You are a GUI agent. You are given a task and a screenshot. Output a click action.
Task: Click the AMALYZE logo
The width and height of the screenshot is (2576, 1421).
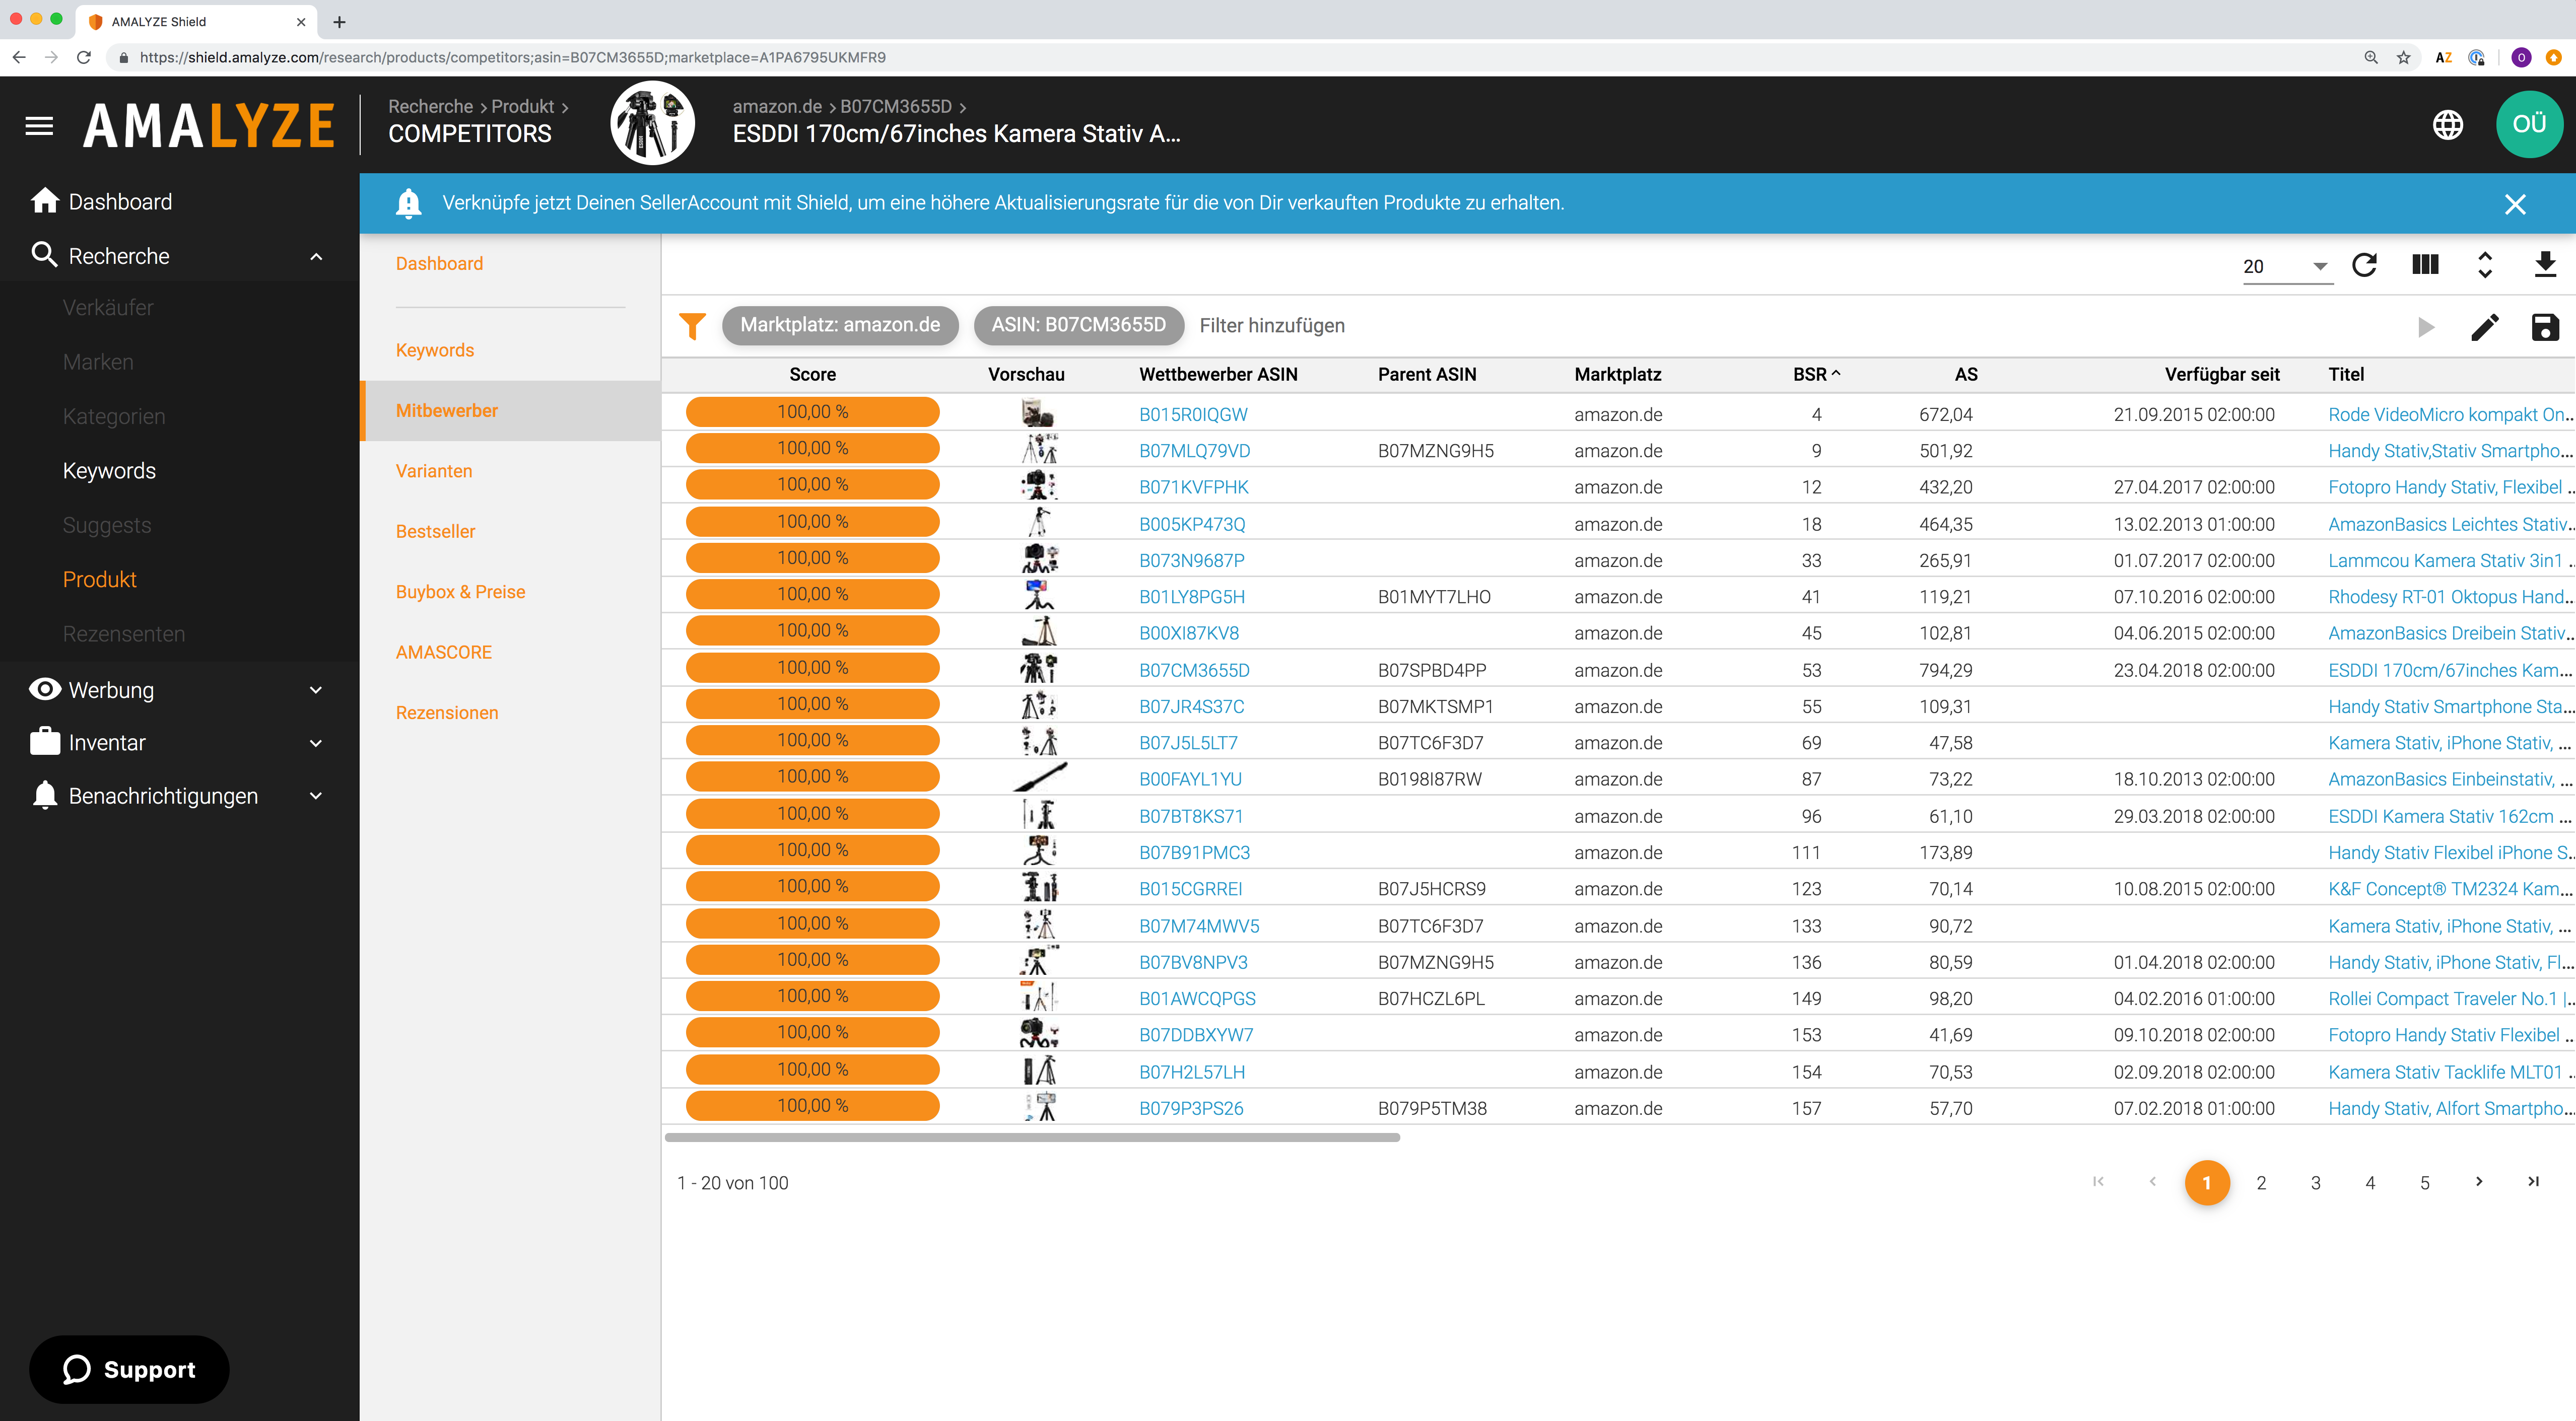tap(208, 125)
